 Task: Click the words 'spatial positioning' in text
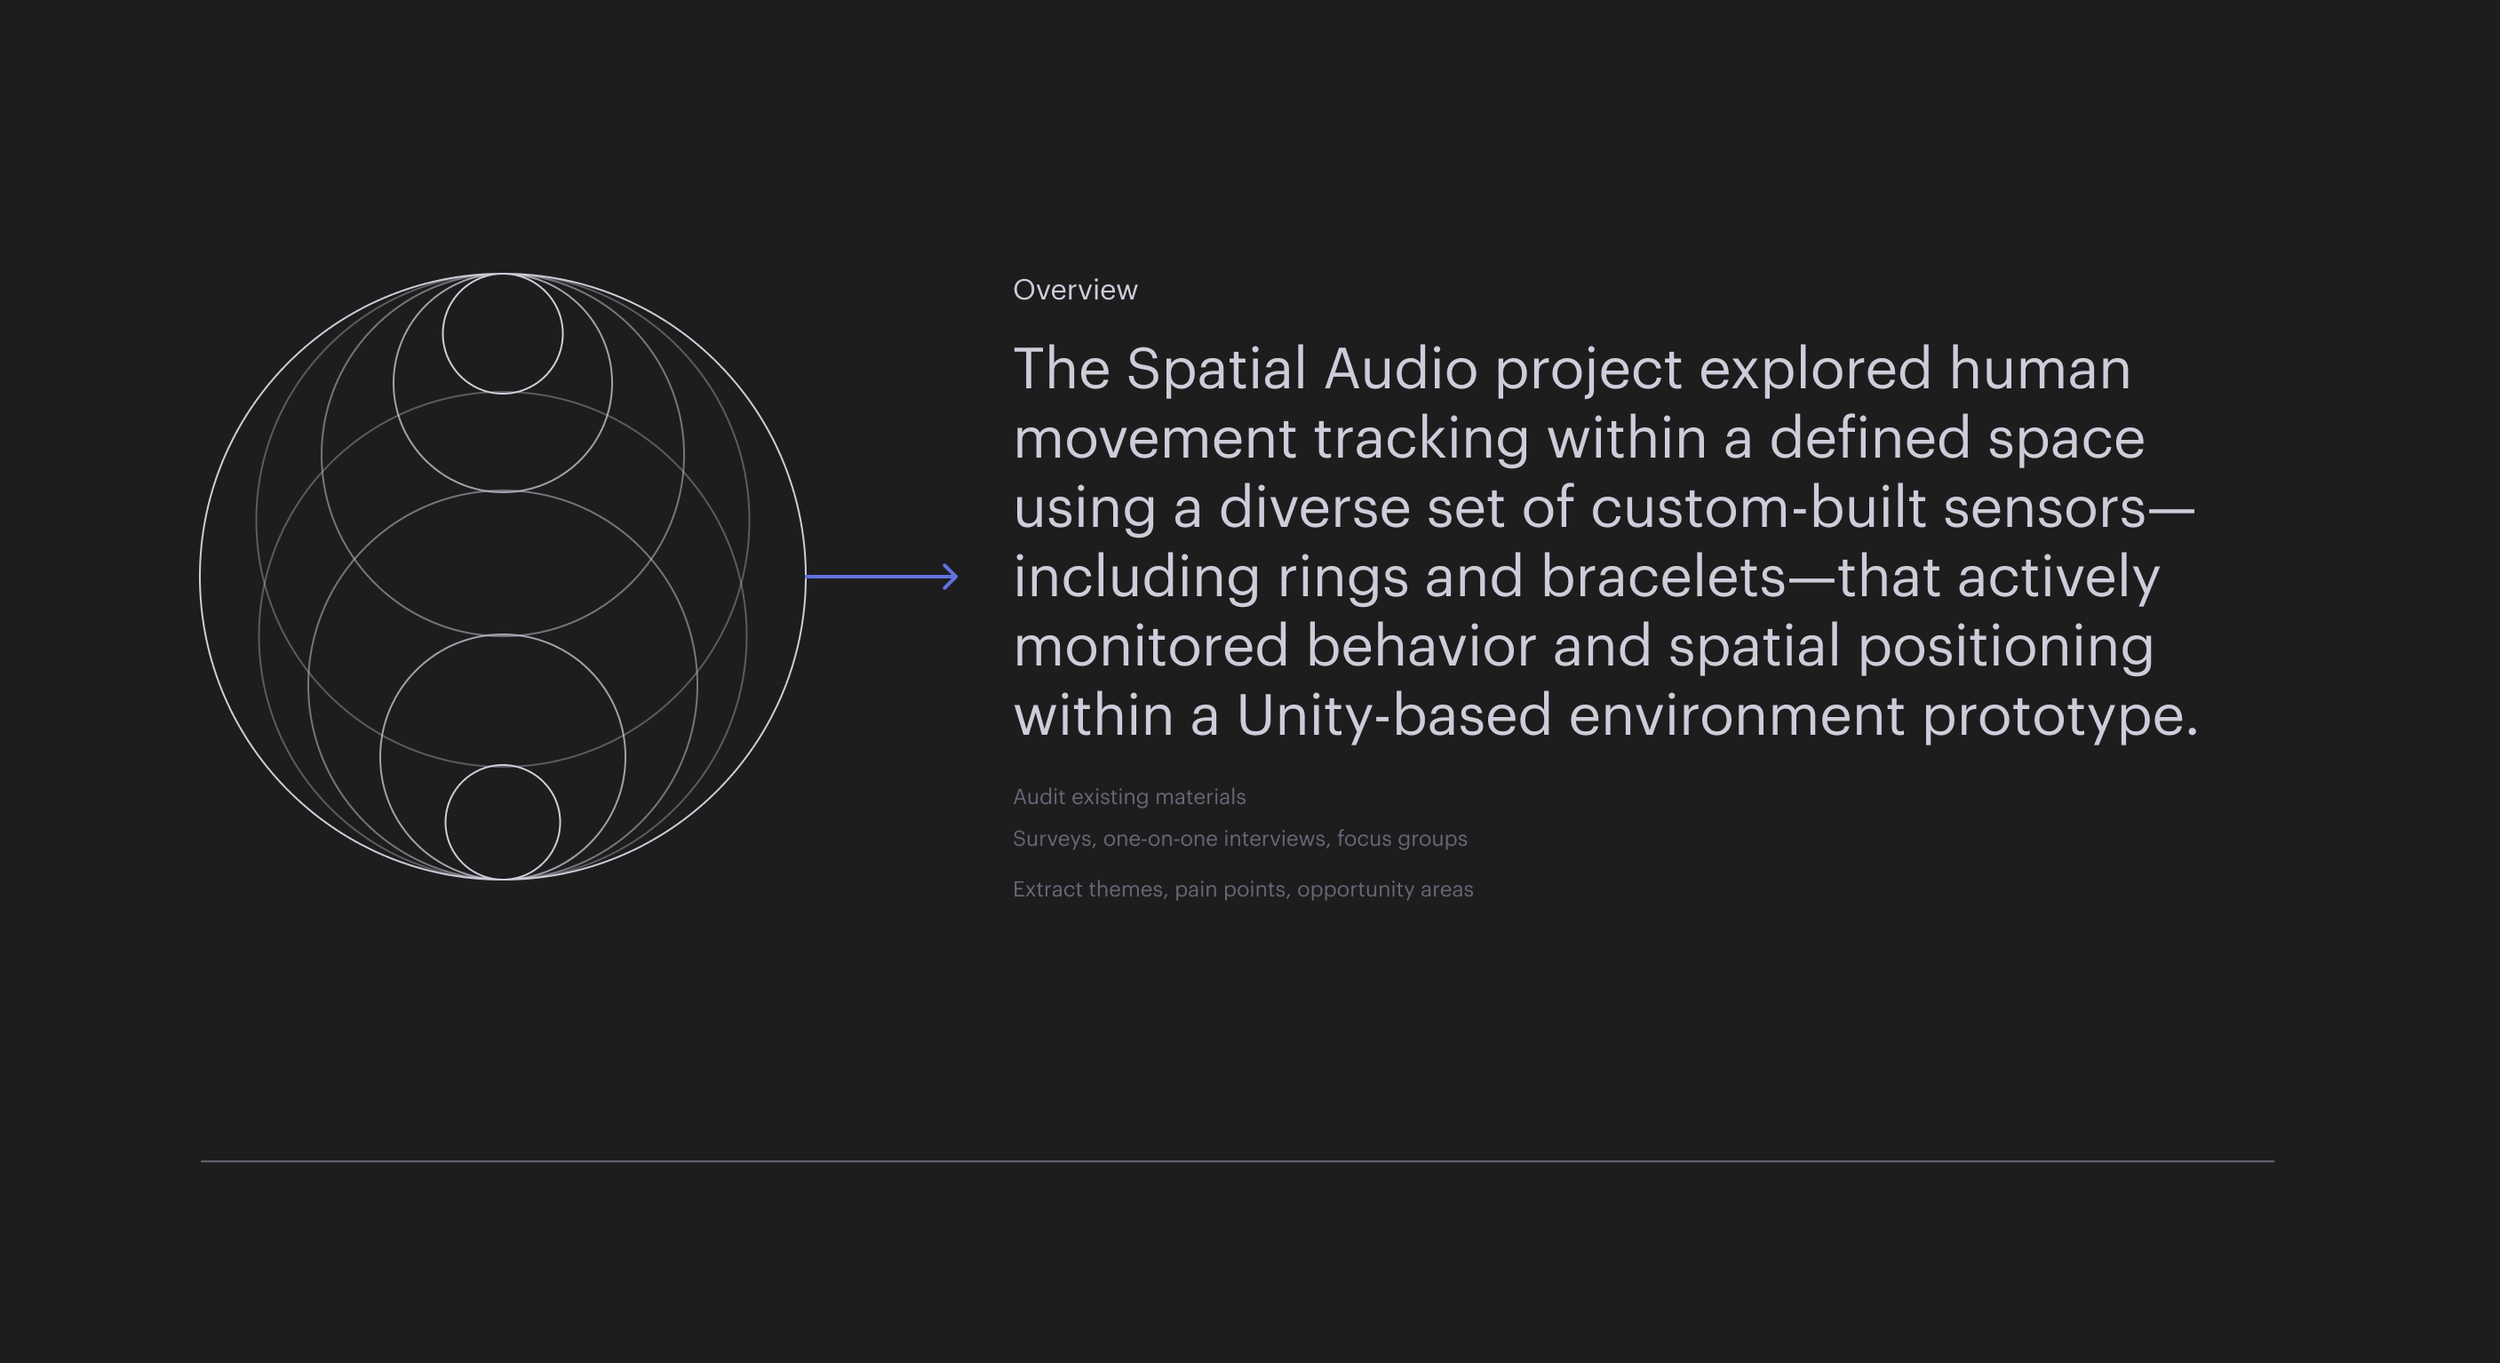pyautogui.click(x=1910, y=647)
